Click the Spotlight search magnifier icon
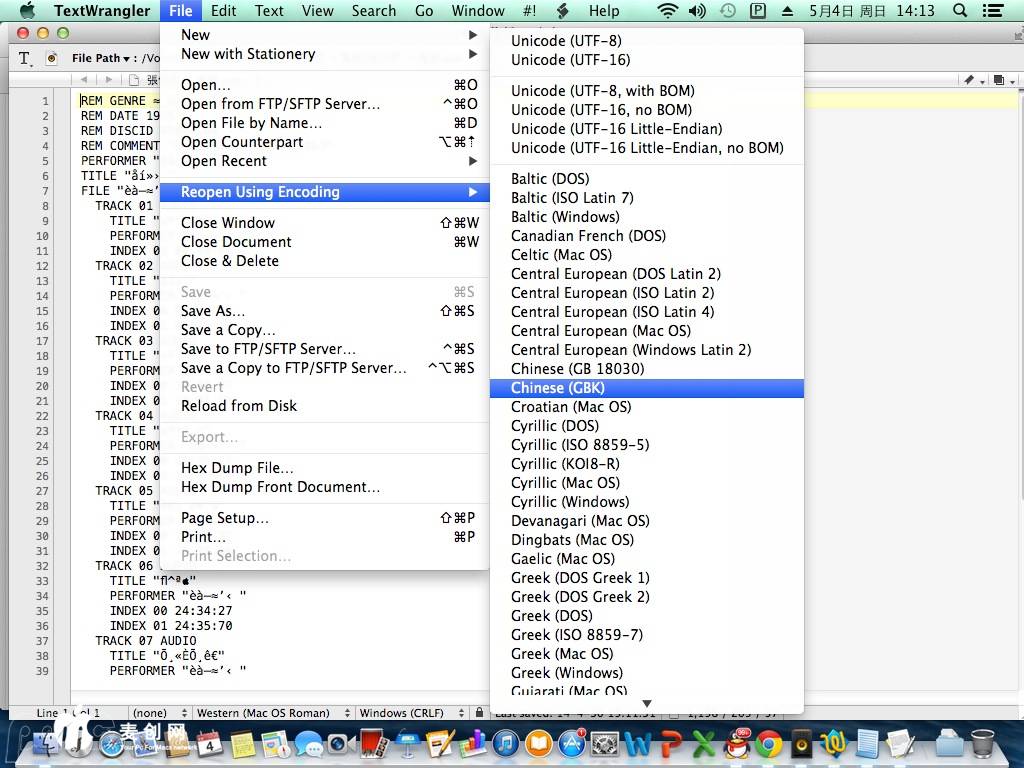This screenshot has width=1024, height=768. pos(960,11)
